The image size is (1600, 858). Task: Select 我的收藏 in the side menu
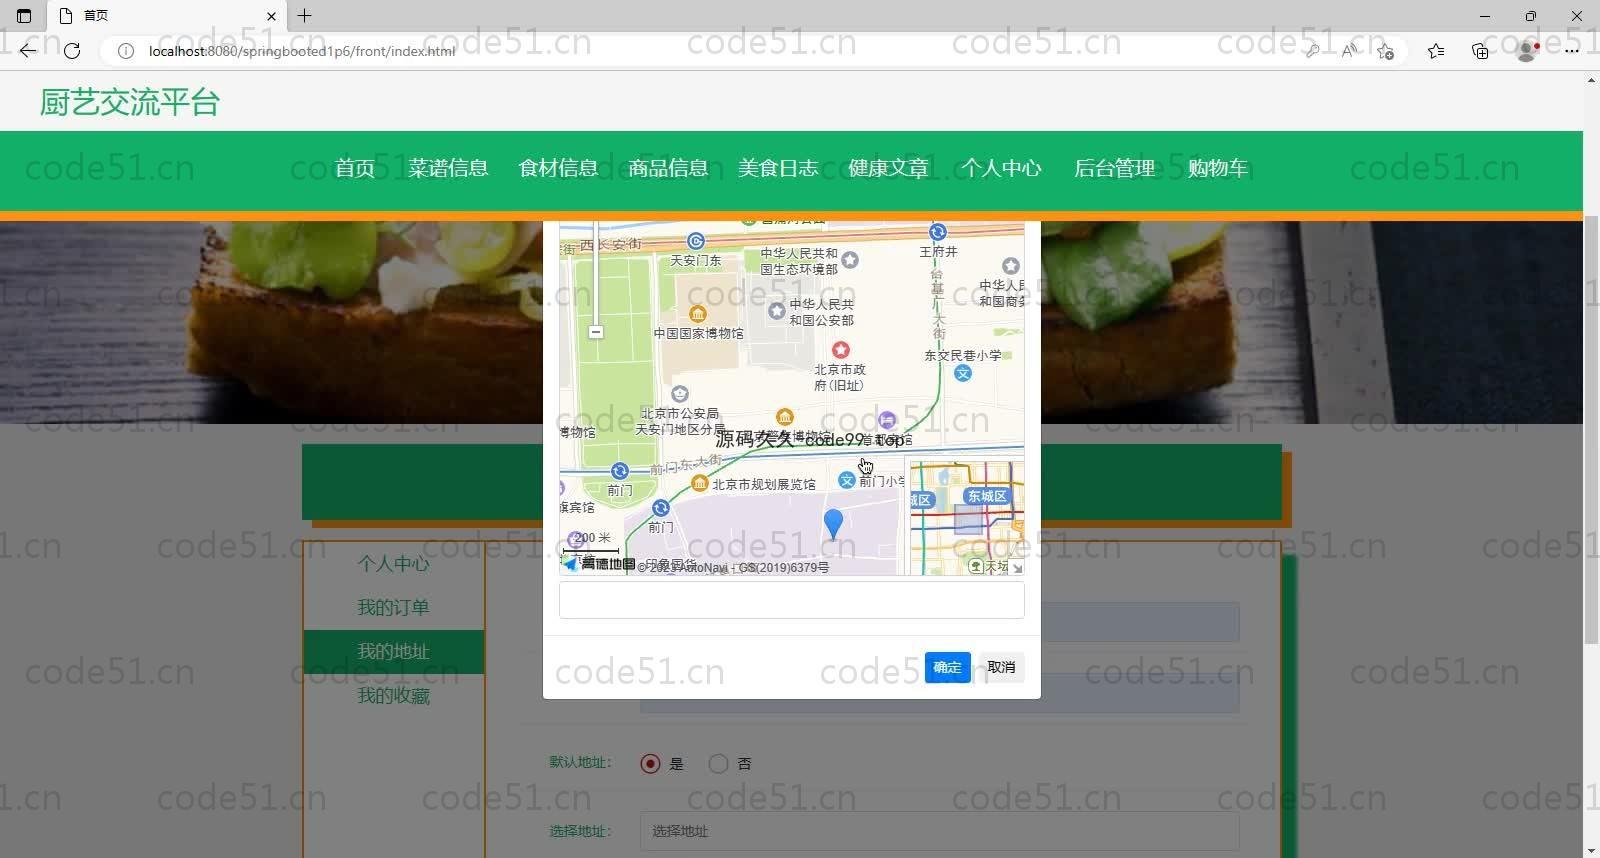click(x=394, y=695)
